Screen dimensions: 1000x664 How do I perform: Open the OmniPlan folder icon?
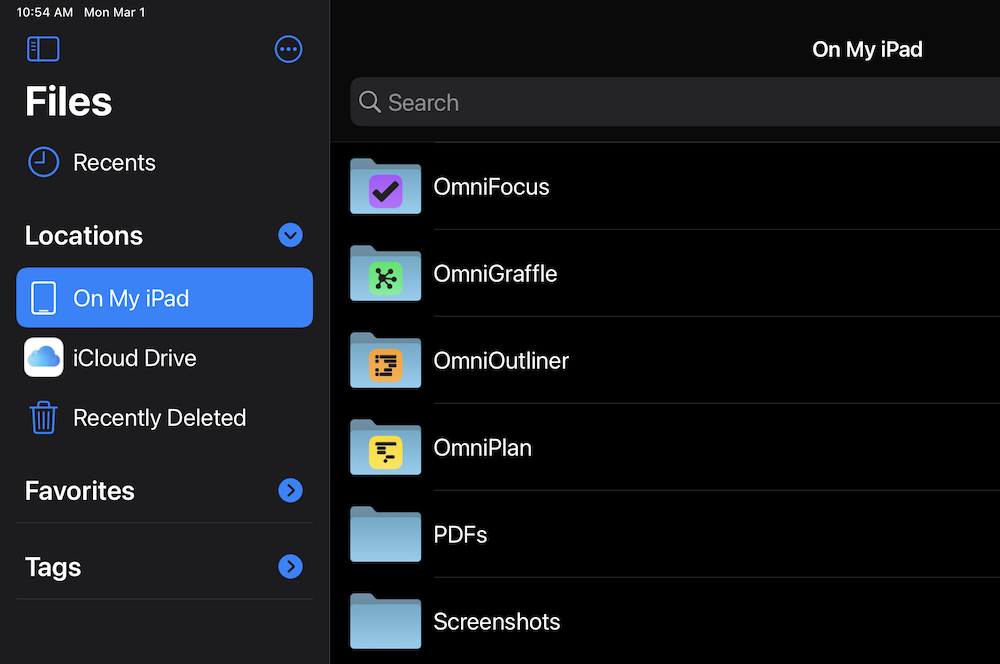coord(385,448)
